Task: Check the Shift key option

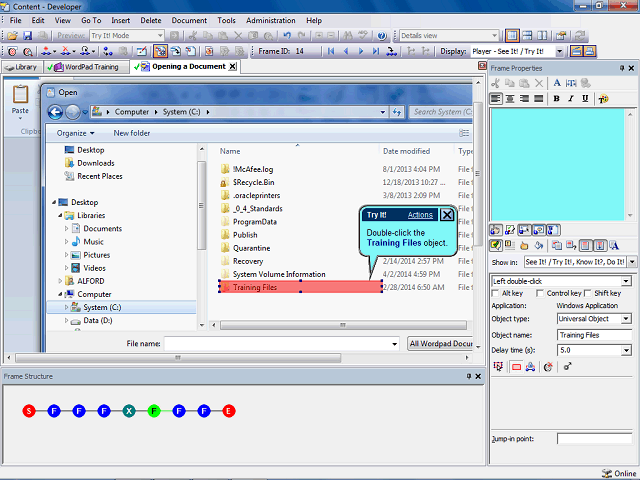Action: click(x=588, y=293)
